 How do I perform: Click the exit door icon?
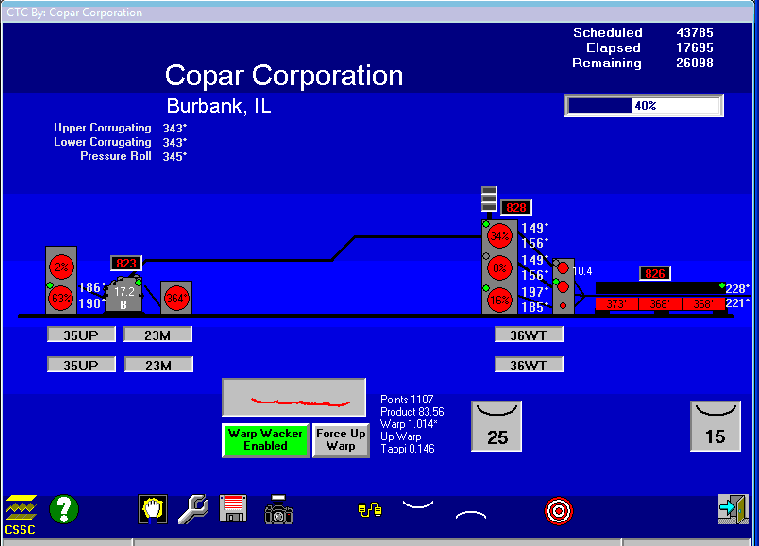[x=733, y=509]
